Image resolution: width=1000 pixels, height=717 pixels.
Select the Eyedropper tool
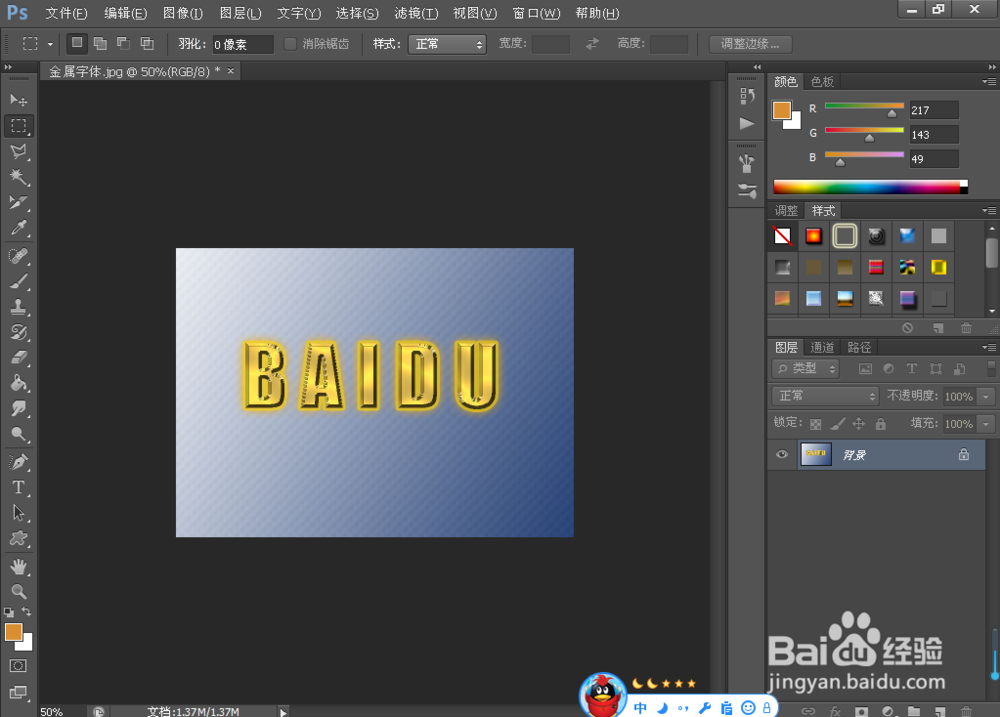(x=18, y=228)
